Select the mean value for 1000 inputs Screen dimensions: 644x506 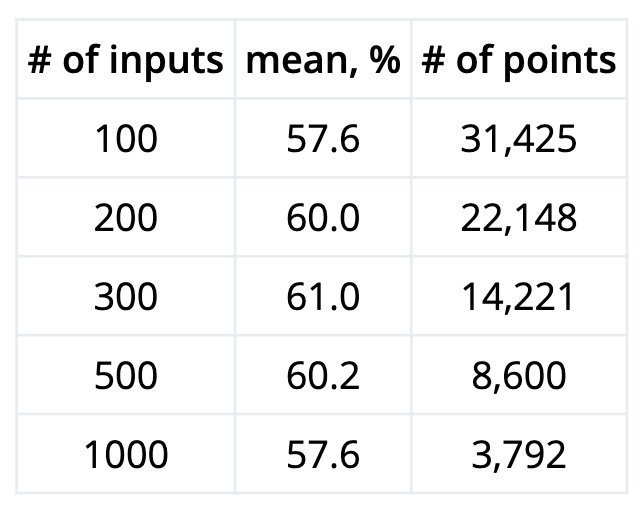(x=323, y=454)
